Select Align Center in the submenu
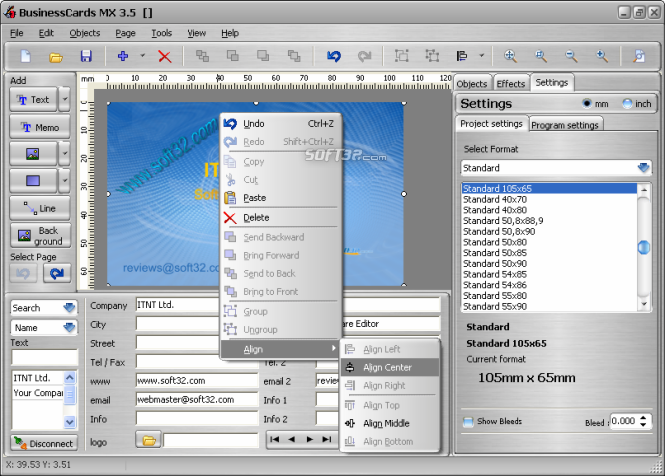The image size is (665, 476). click(x=390, y=367)
